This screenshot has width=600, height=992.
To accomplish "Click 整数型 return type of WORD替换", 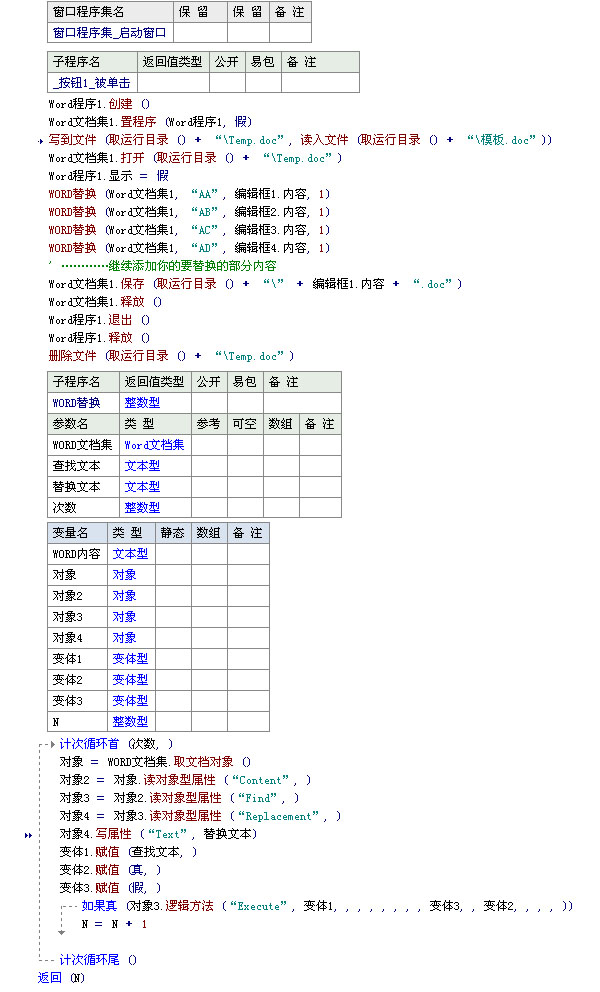I will click(155, 403).
